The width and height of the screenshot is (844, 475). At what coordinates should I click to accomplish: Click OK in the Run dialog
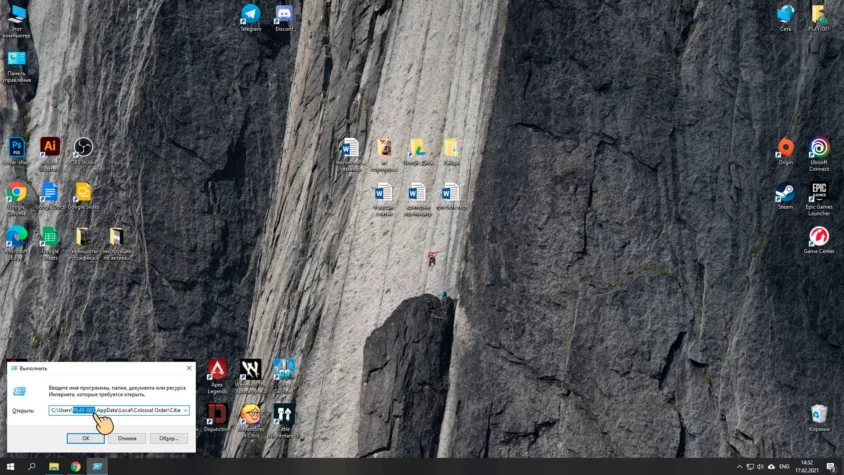pyautogui.click(x=86, y=438)
